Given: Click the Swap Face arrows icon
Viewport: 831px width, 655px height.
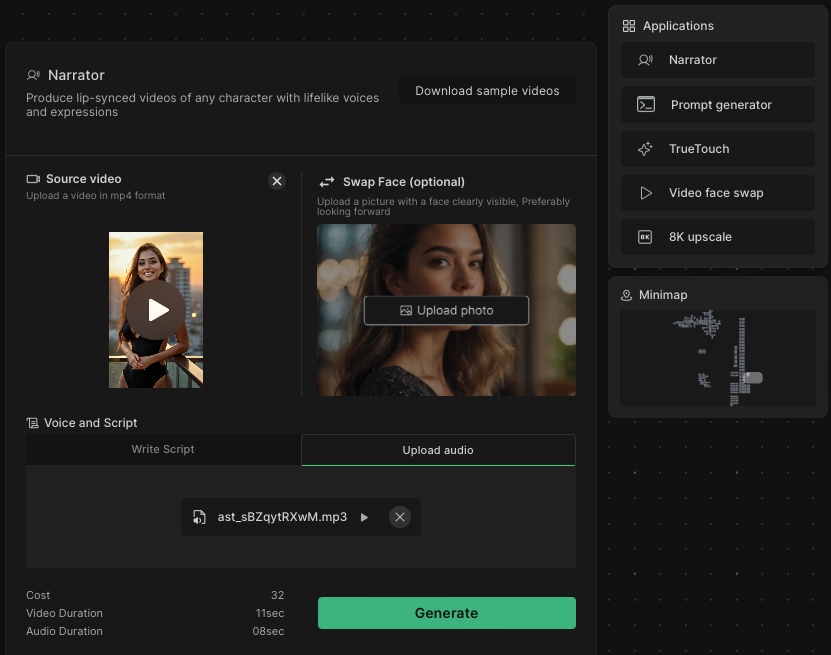Looking at the screenshot, I should [x=326, y=182].
